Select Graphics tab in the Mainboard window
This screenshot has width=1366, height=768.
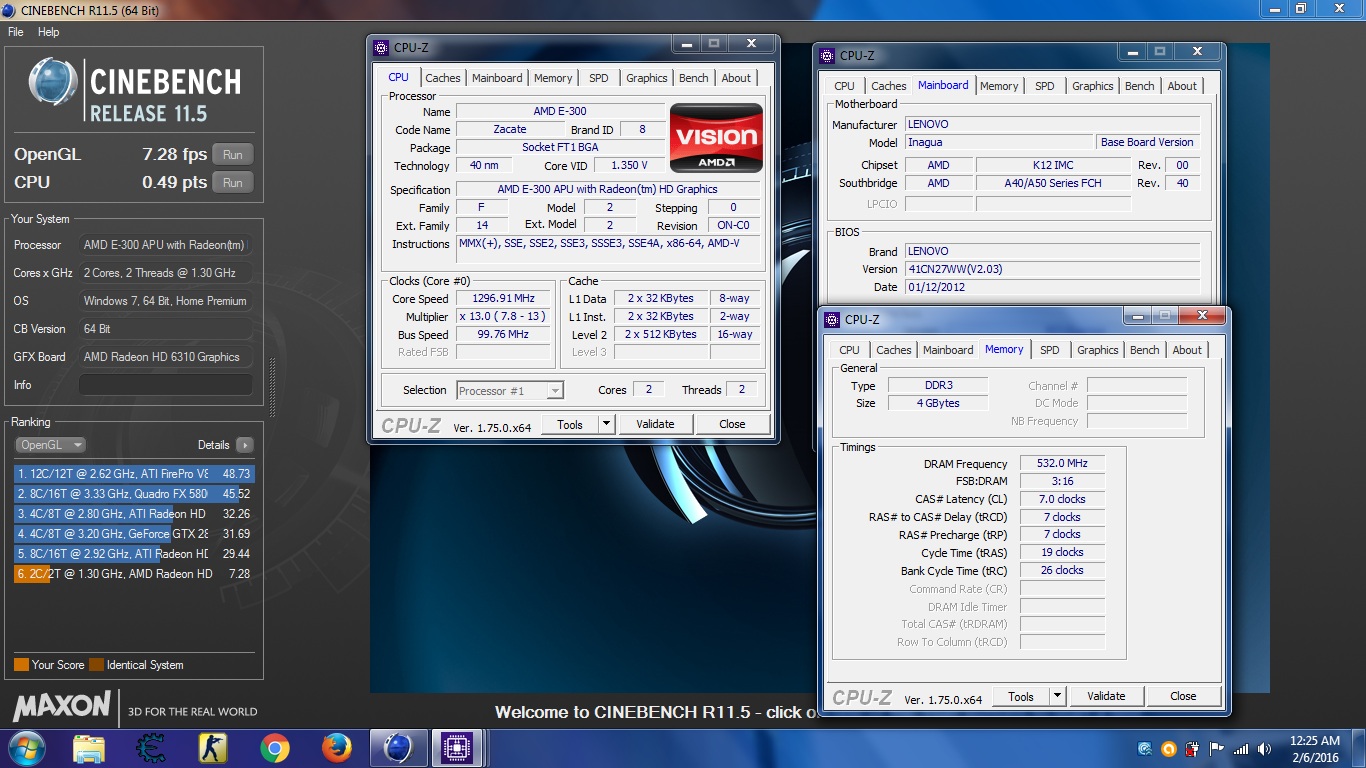coord(1093,86)
